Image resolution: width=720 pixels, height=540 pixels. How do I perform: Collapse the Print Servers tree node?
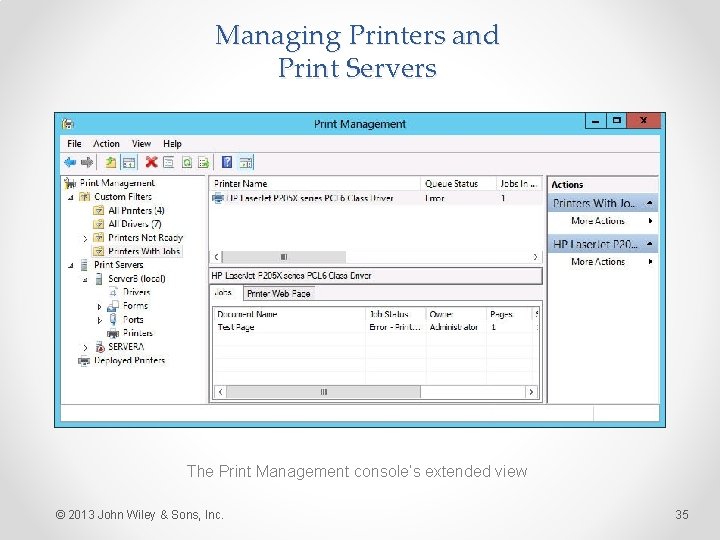(x=70, y=265)
